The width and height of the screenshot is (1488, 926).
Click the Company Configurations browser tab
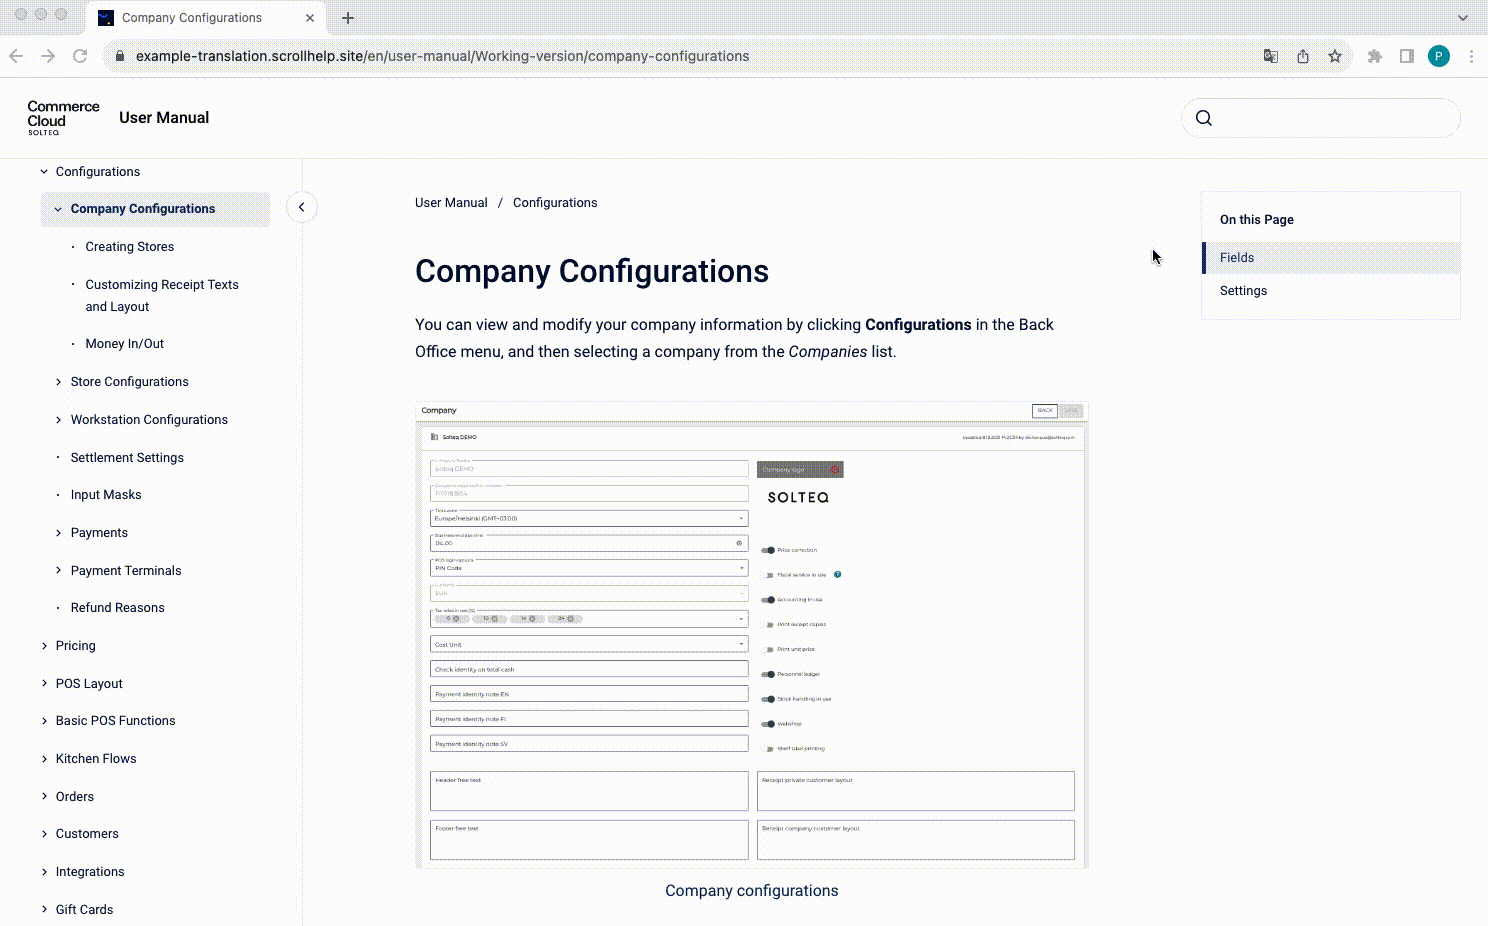click(192, 17)
